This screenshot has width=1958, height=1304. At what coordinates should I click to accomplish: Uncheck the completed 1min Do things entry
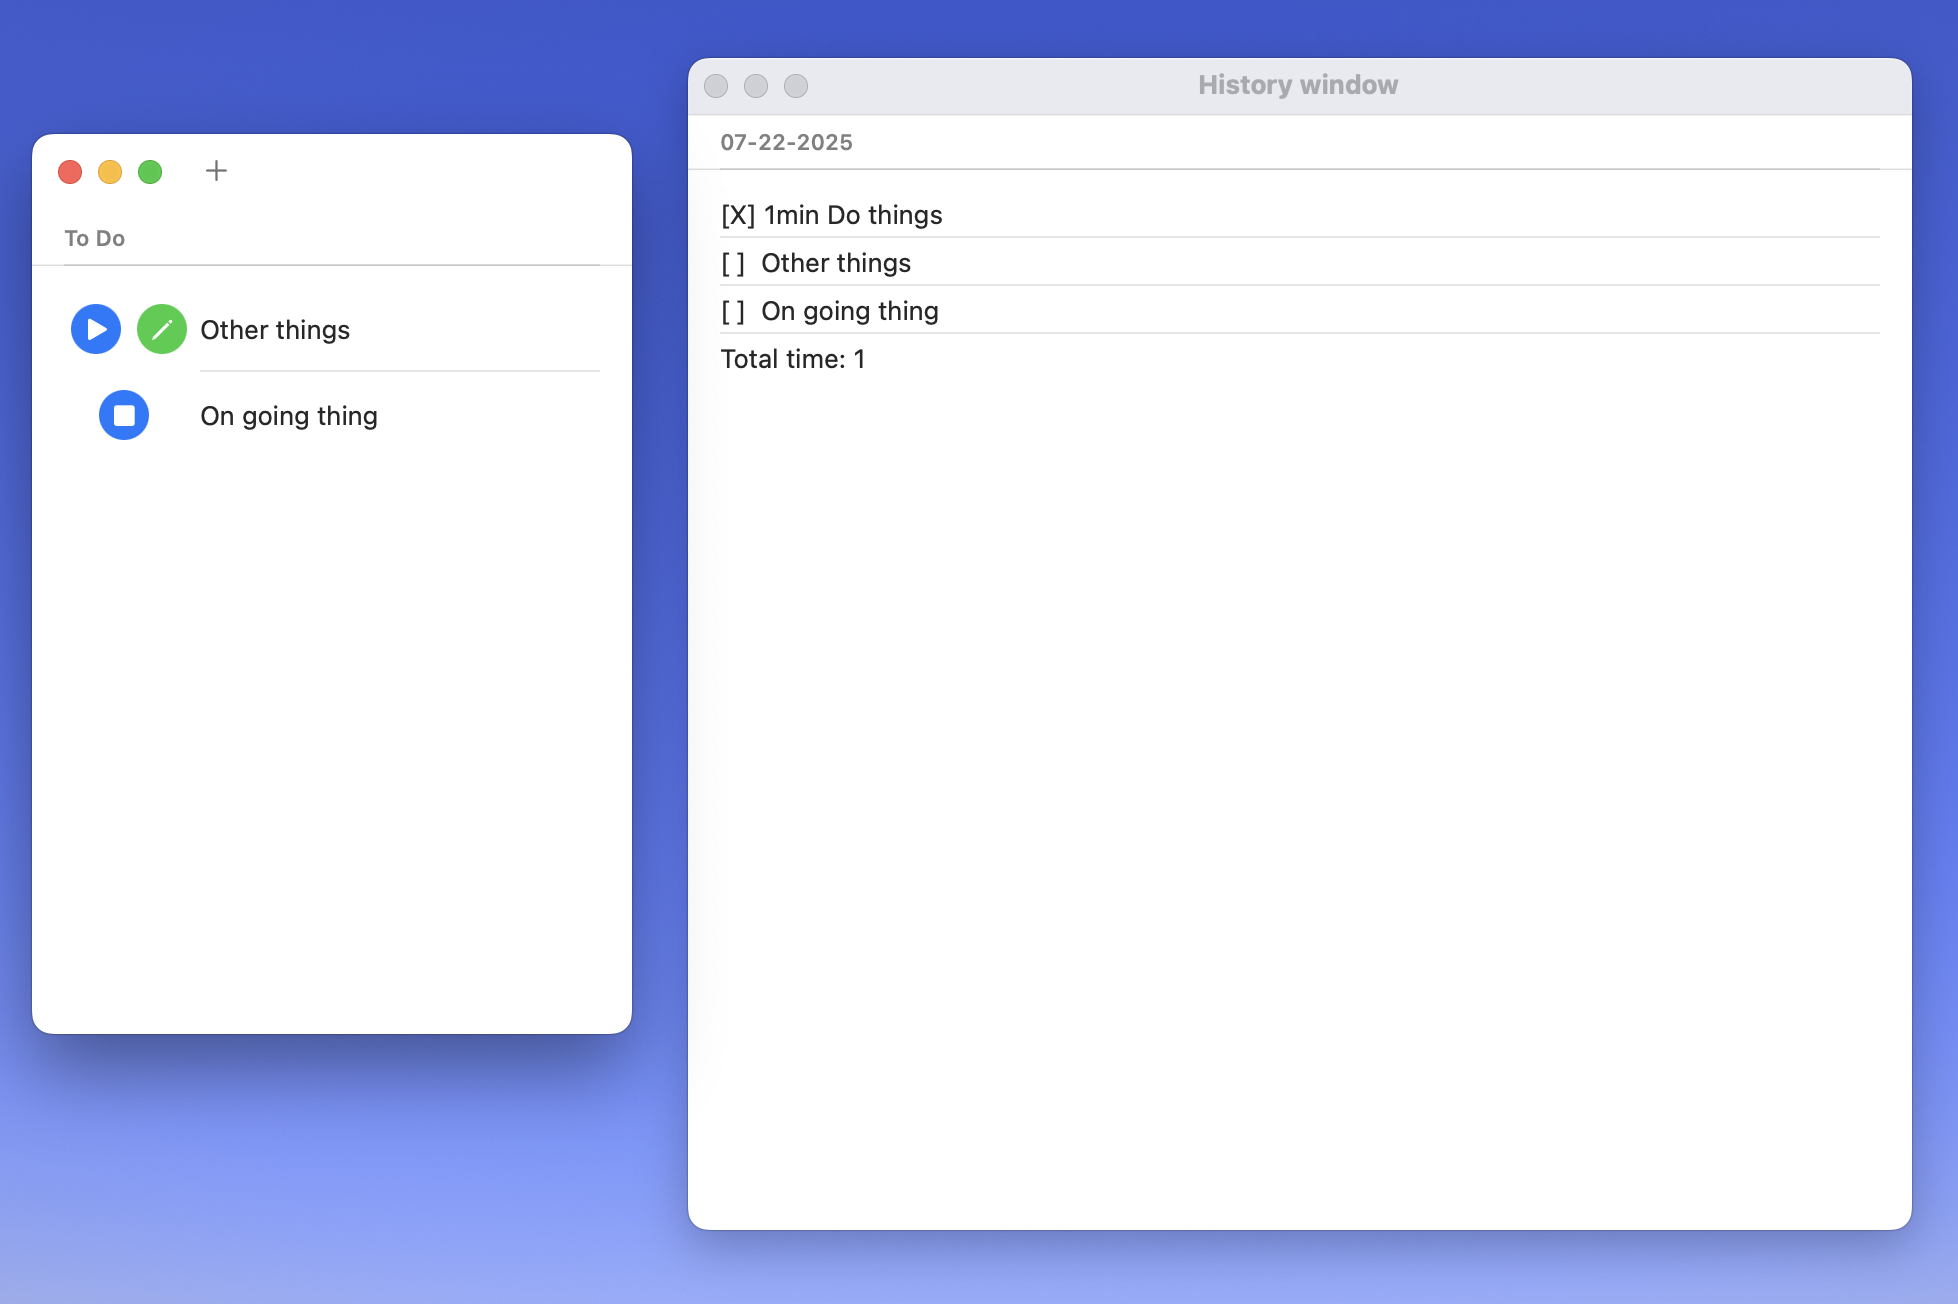click(x=737, y=214)
